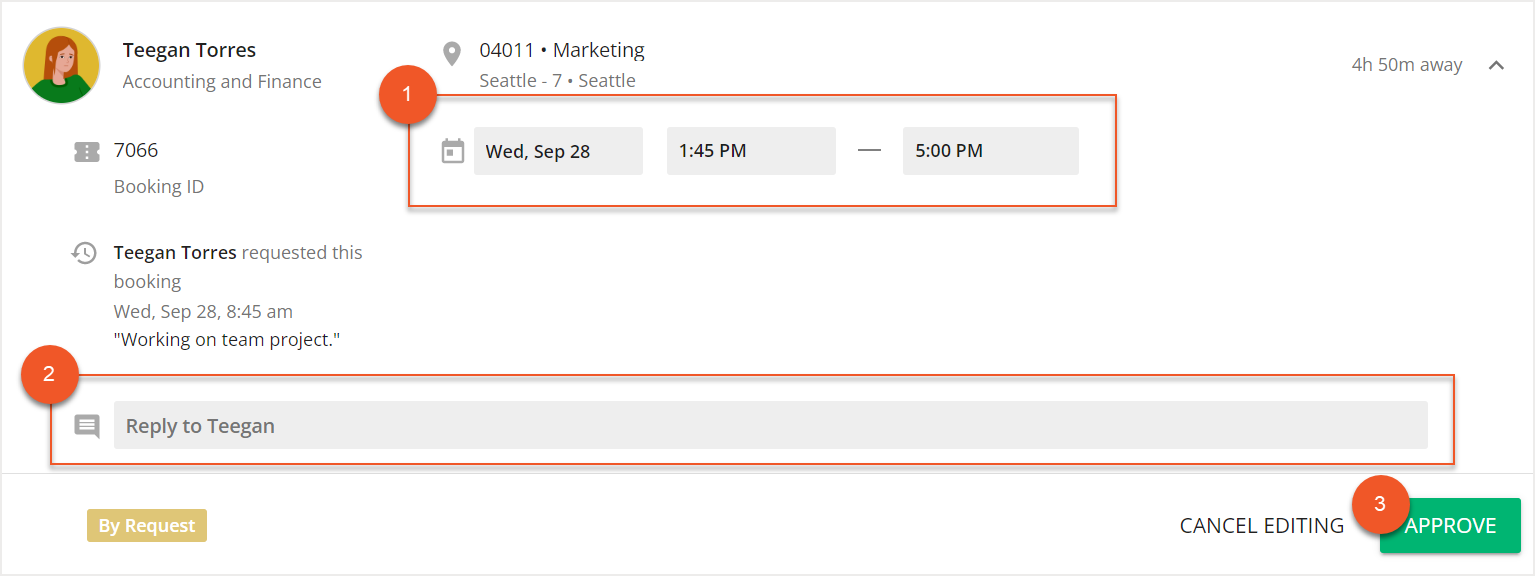Click the CANCEL EDITING link
The image size is (1535, 576).
(x=1261, y=525)
